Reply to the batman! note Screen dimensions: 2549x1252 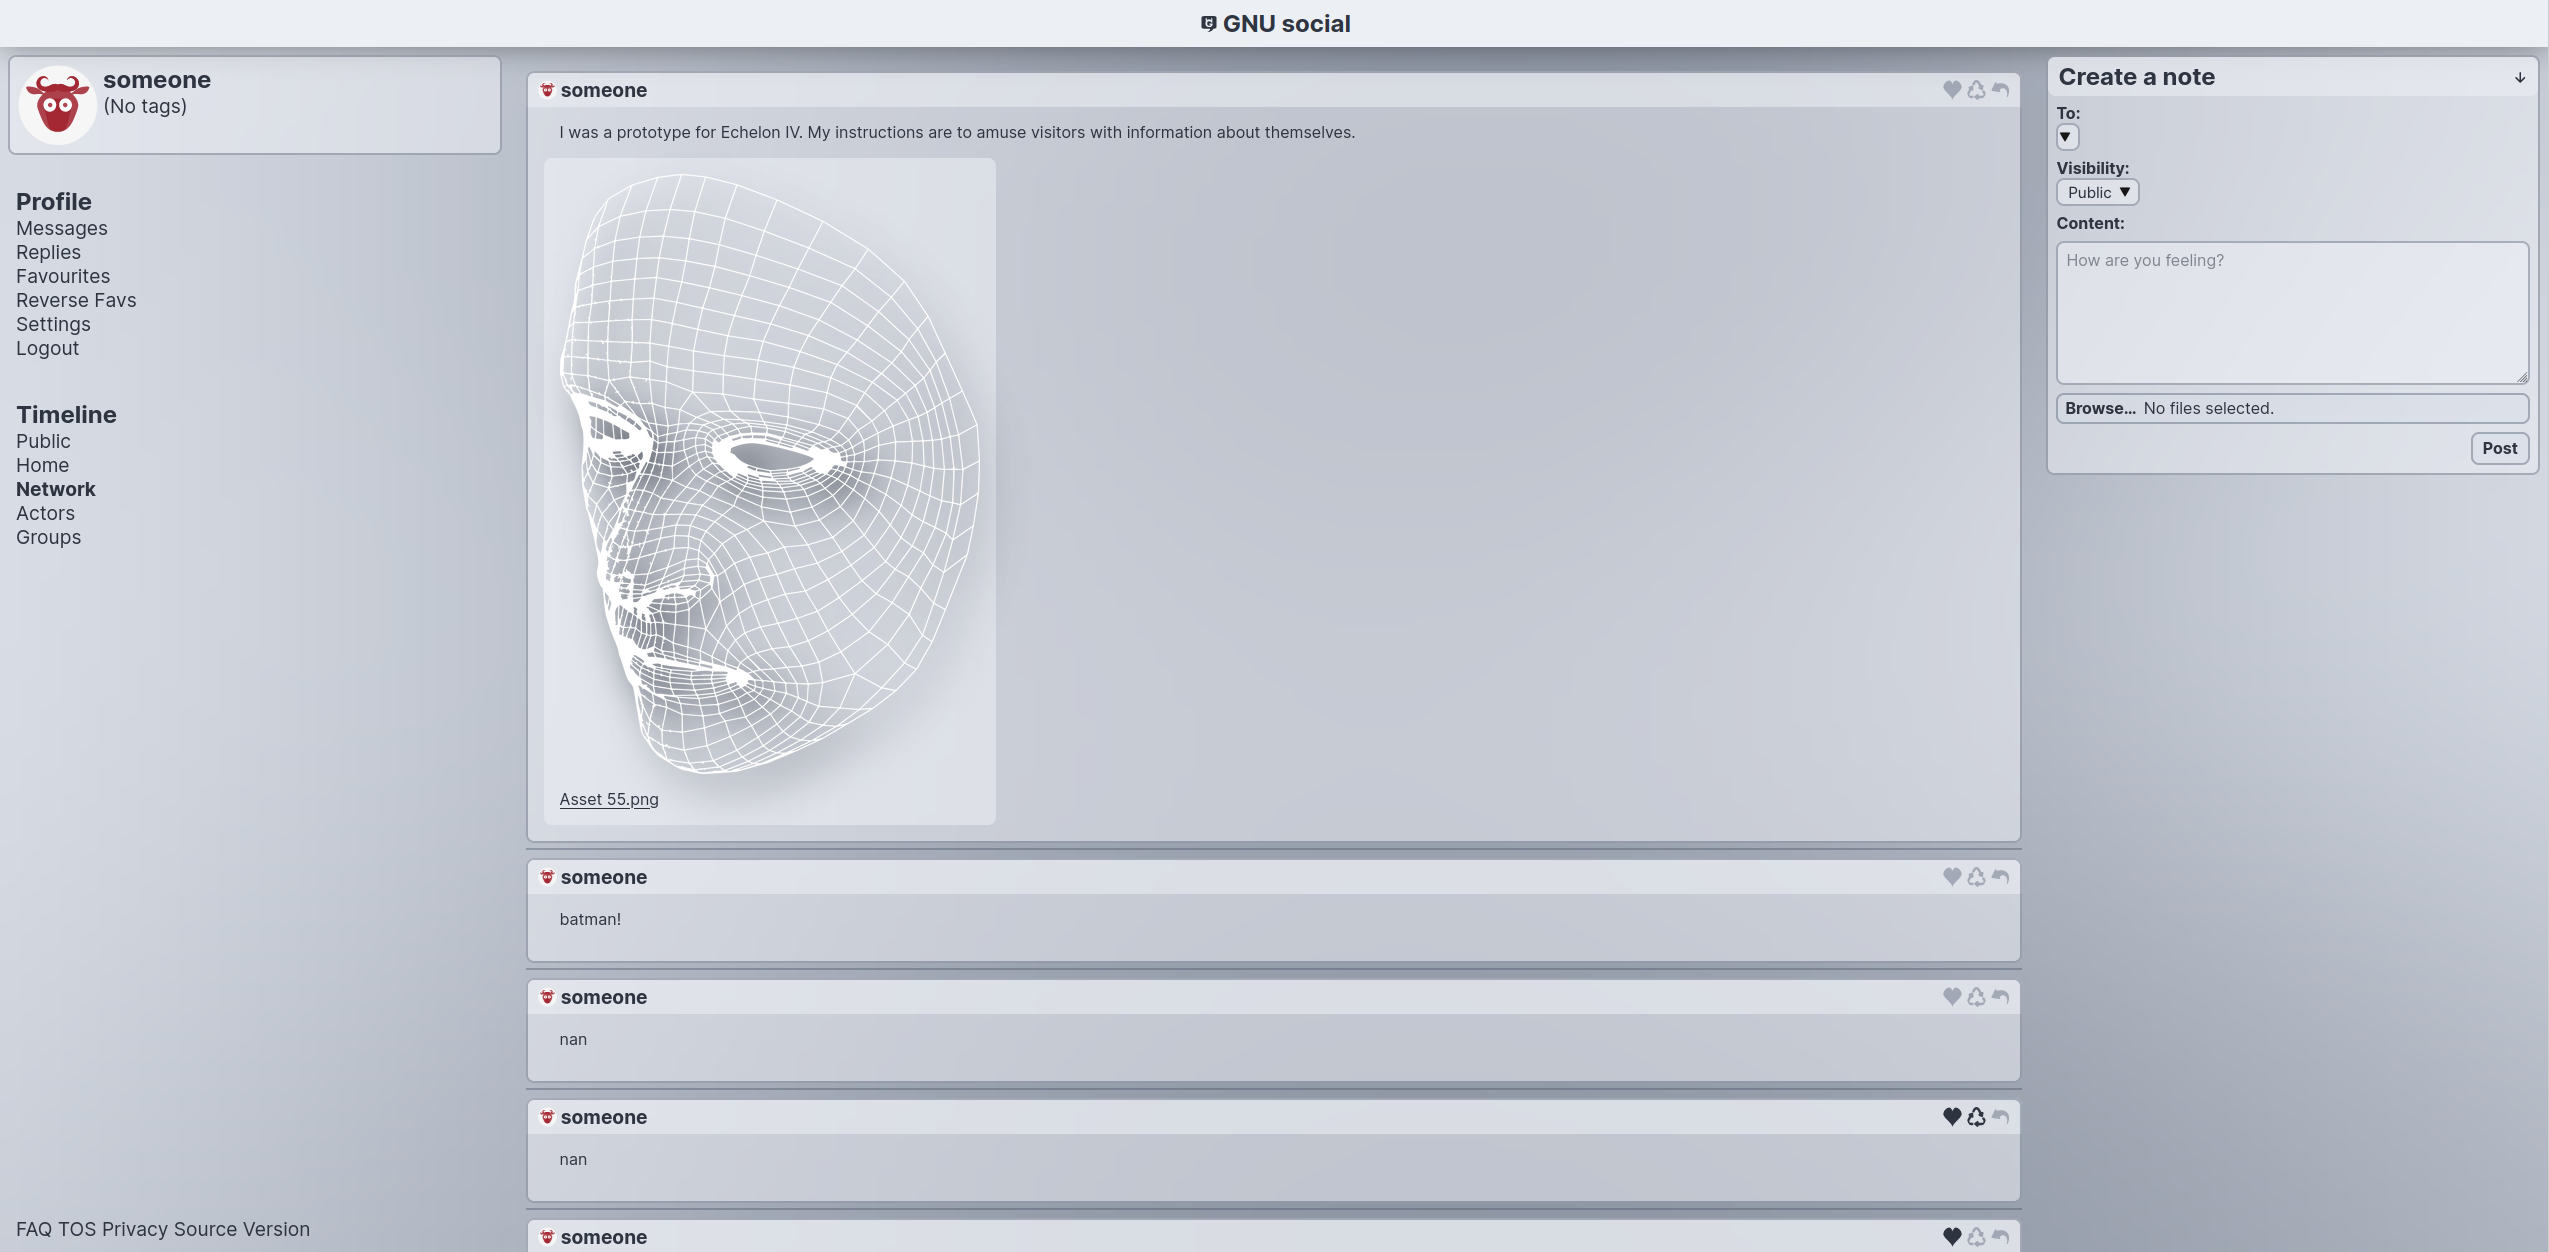[x=2000, y=877]
